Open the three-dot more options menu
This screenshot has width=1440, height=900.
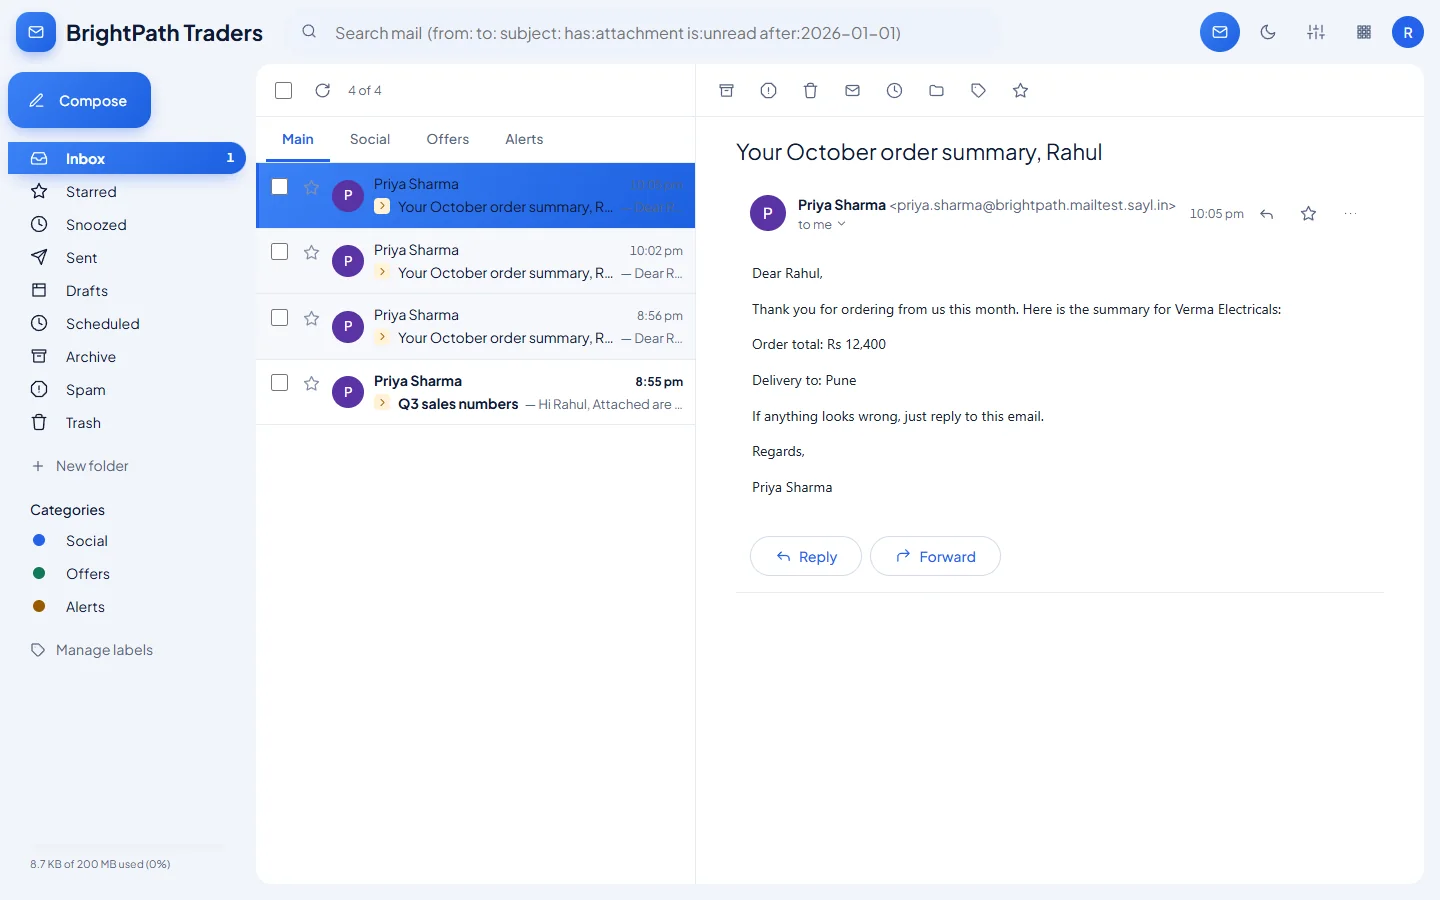(x=1351, y=214)
